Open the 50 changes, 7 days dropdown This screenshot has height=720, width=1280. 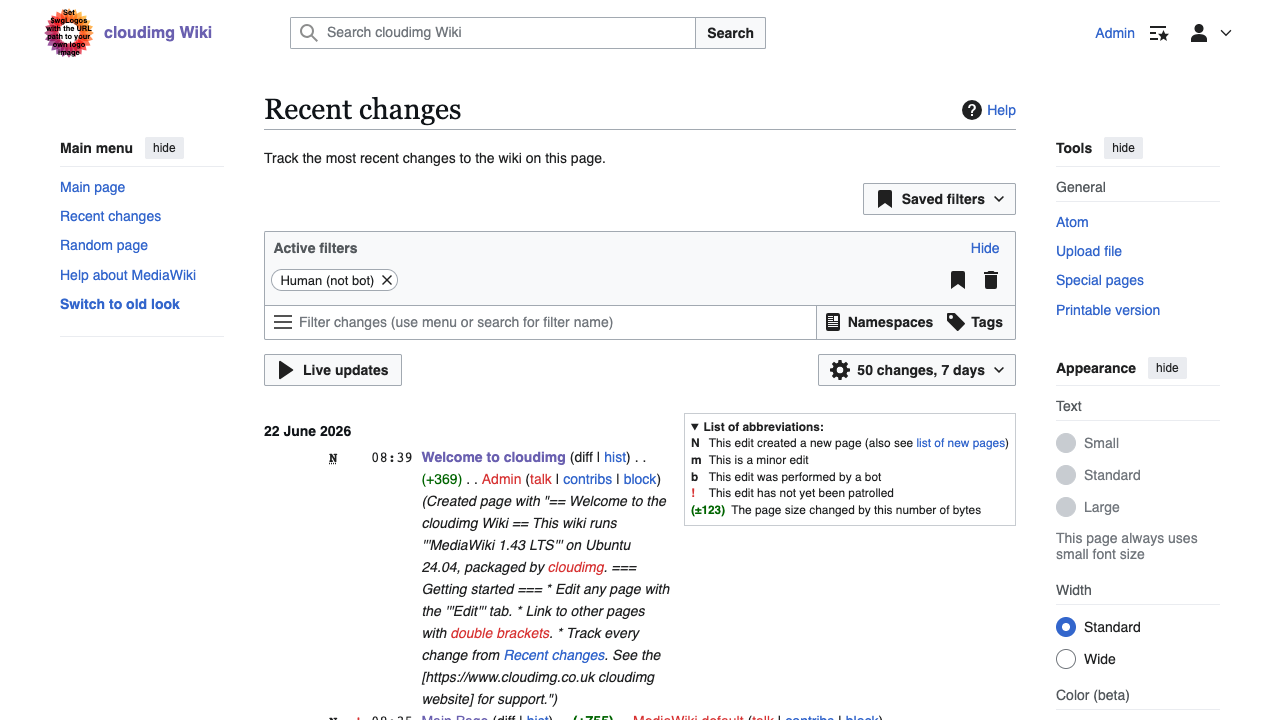(x=917, y=370)
